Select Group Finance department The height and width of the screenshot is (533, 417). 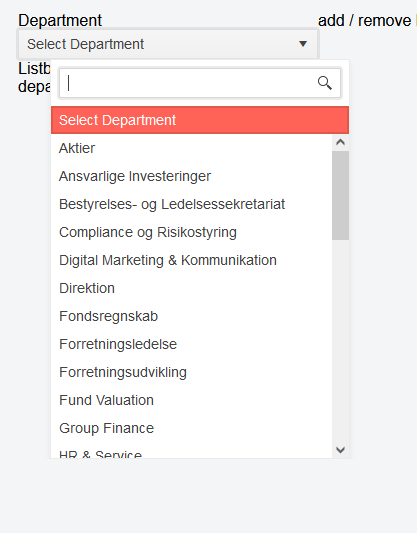191,428
